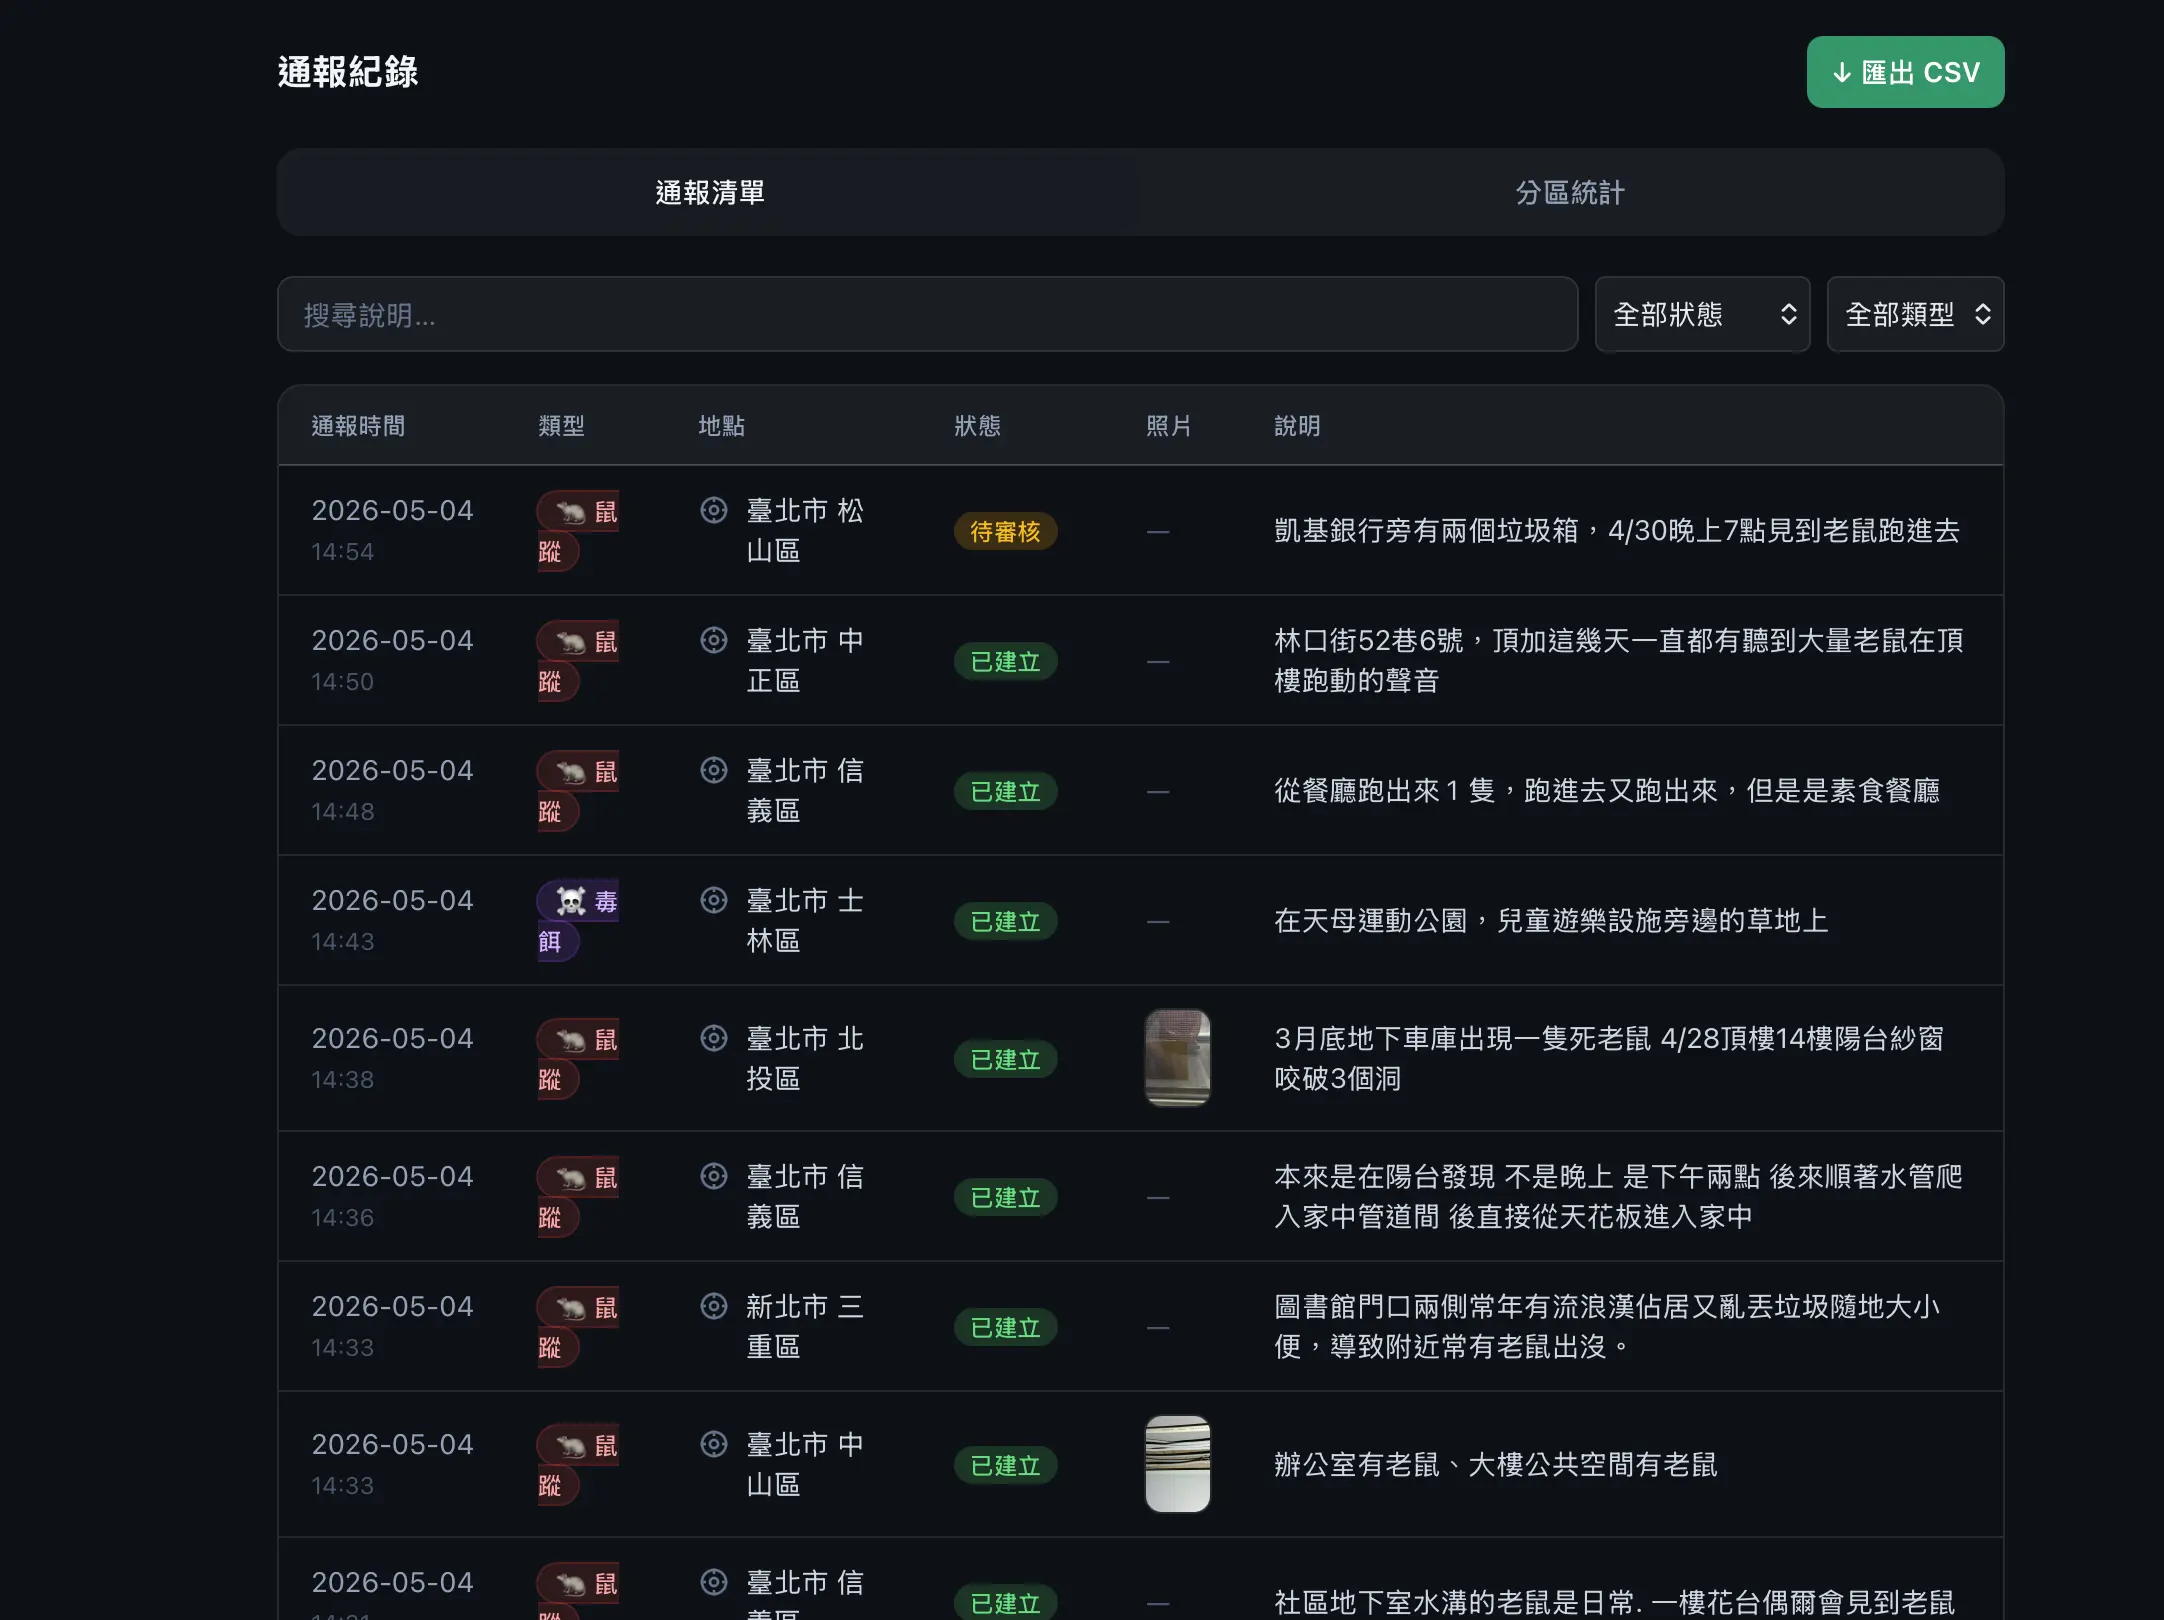Screen dimensions: 2164x1620
Task: Open the 全部狀態 status dropdown
Action: (1702, 314)
